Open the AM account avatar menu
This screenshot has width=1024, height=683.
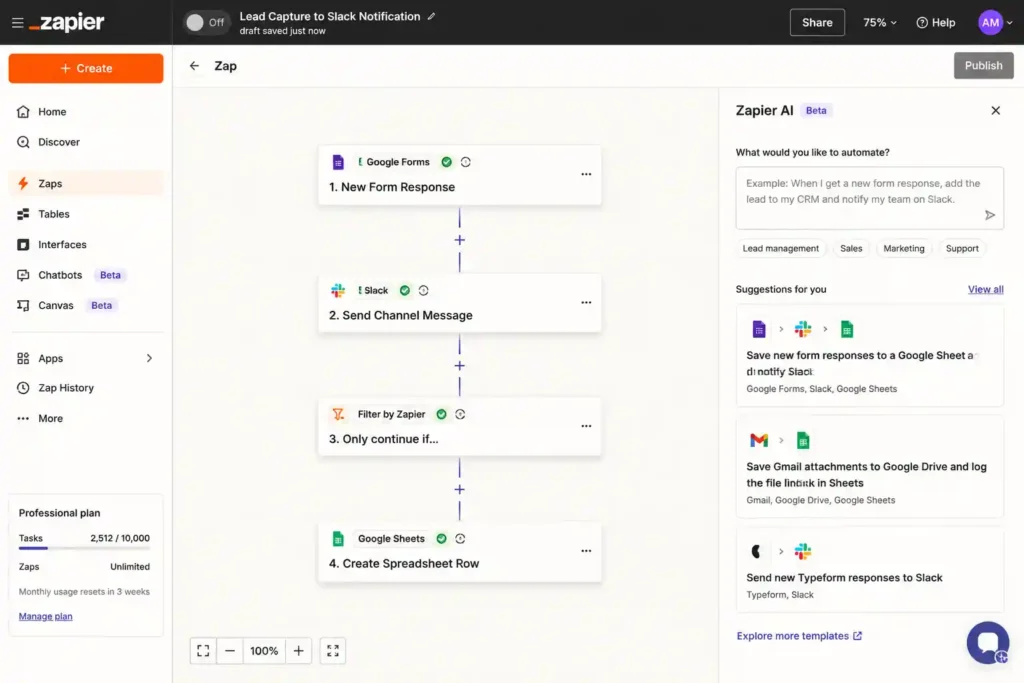pyautogui.click(x=995, y=22)
